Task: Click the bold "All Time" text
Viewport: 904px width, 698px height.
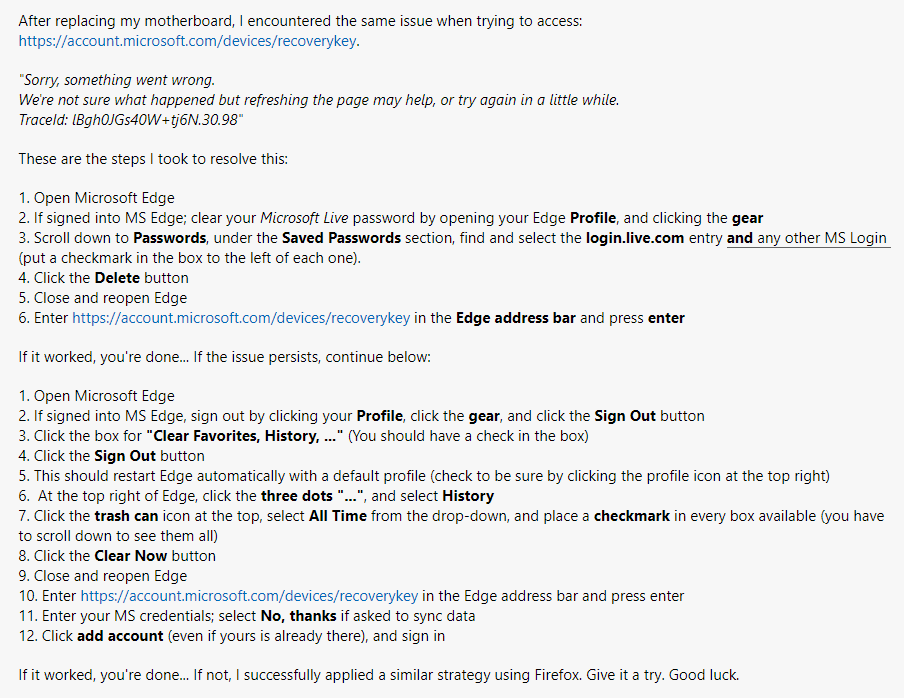Action: point(338,516)
